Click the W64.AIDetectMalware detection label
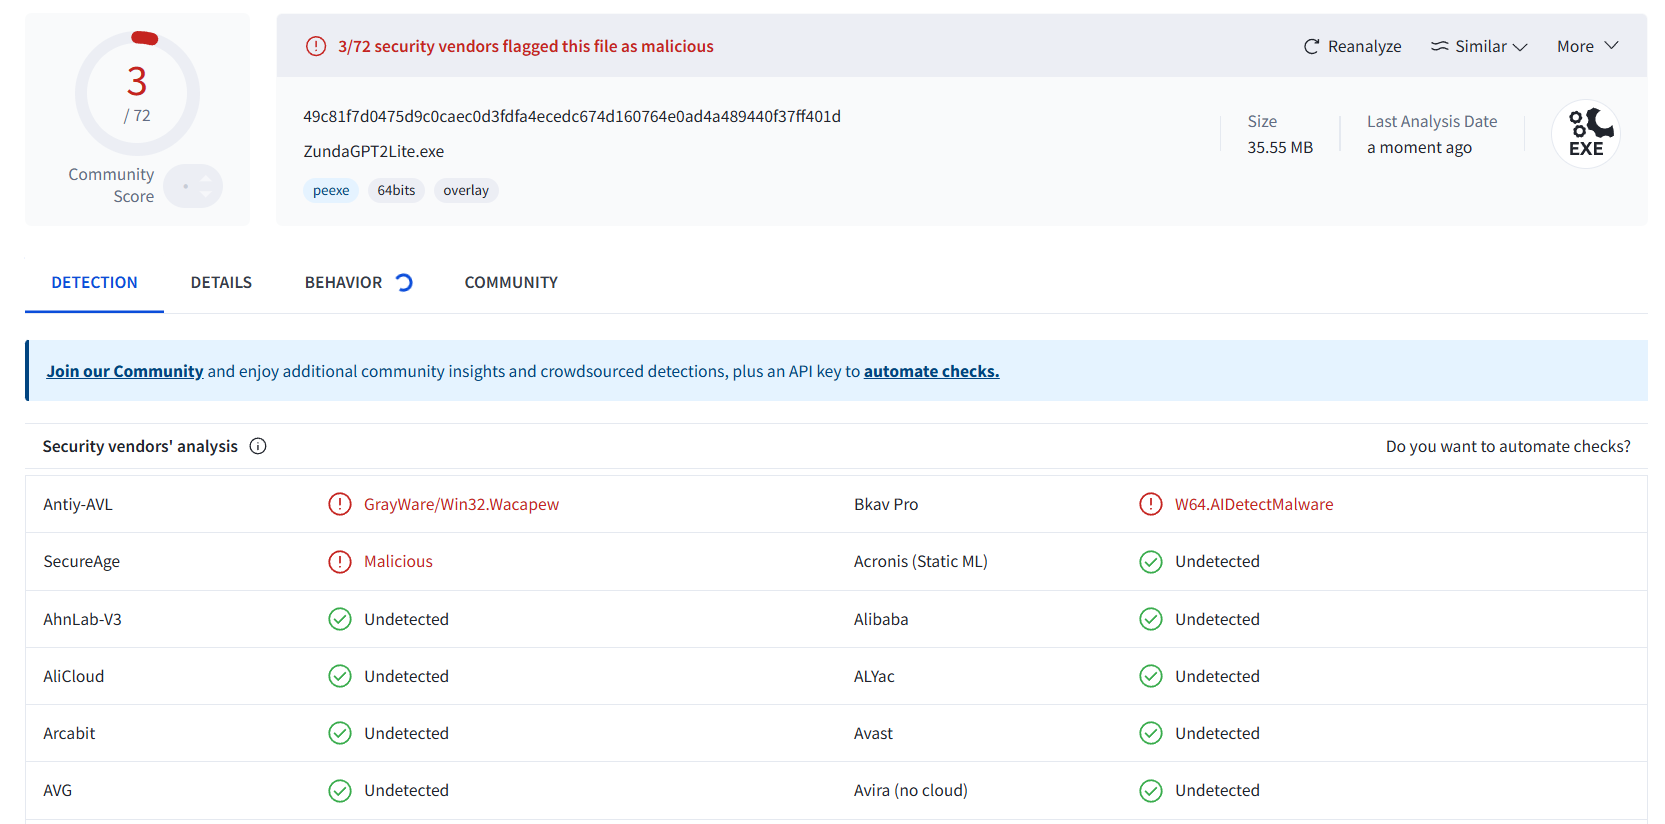Viewport: 1665px width, 824px height. pyautogui.click(x=1254, y=504)
